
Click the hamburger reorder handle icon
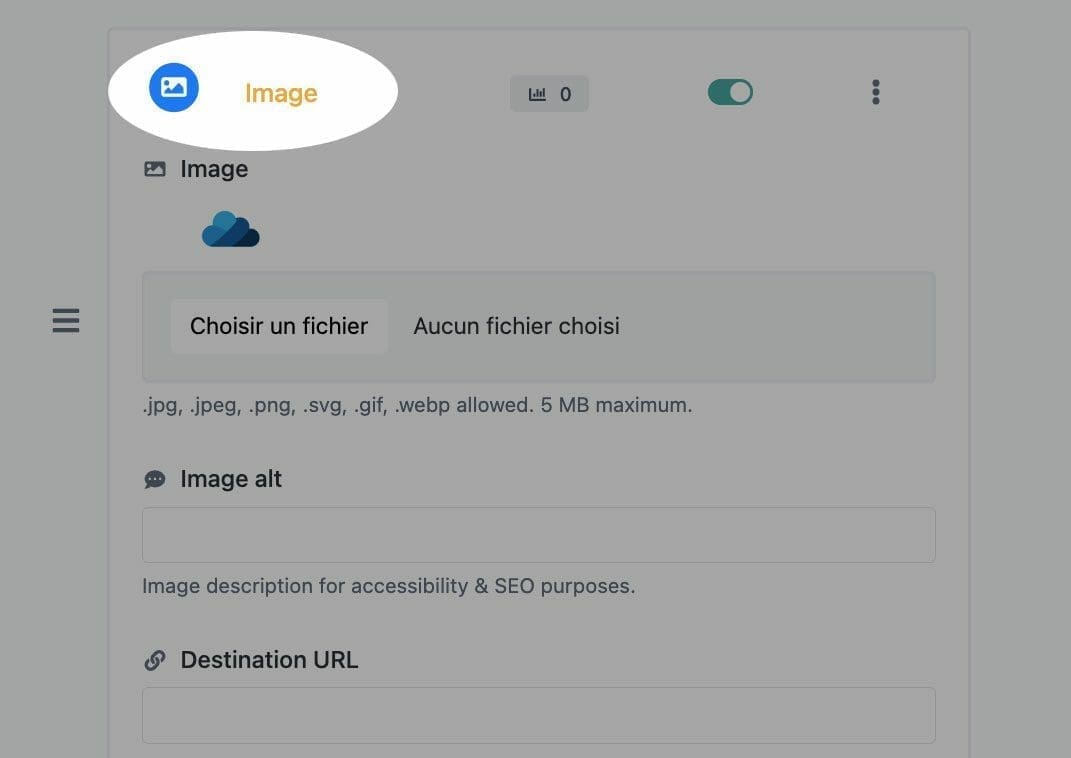tap(66, 320)
